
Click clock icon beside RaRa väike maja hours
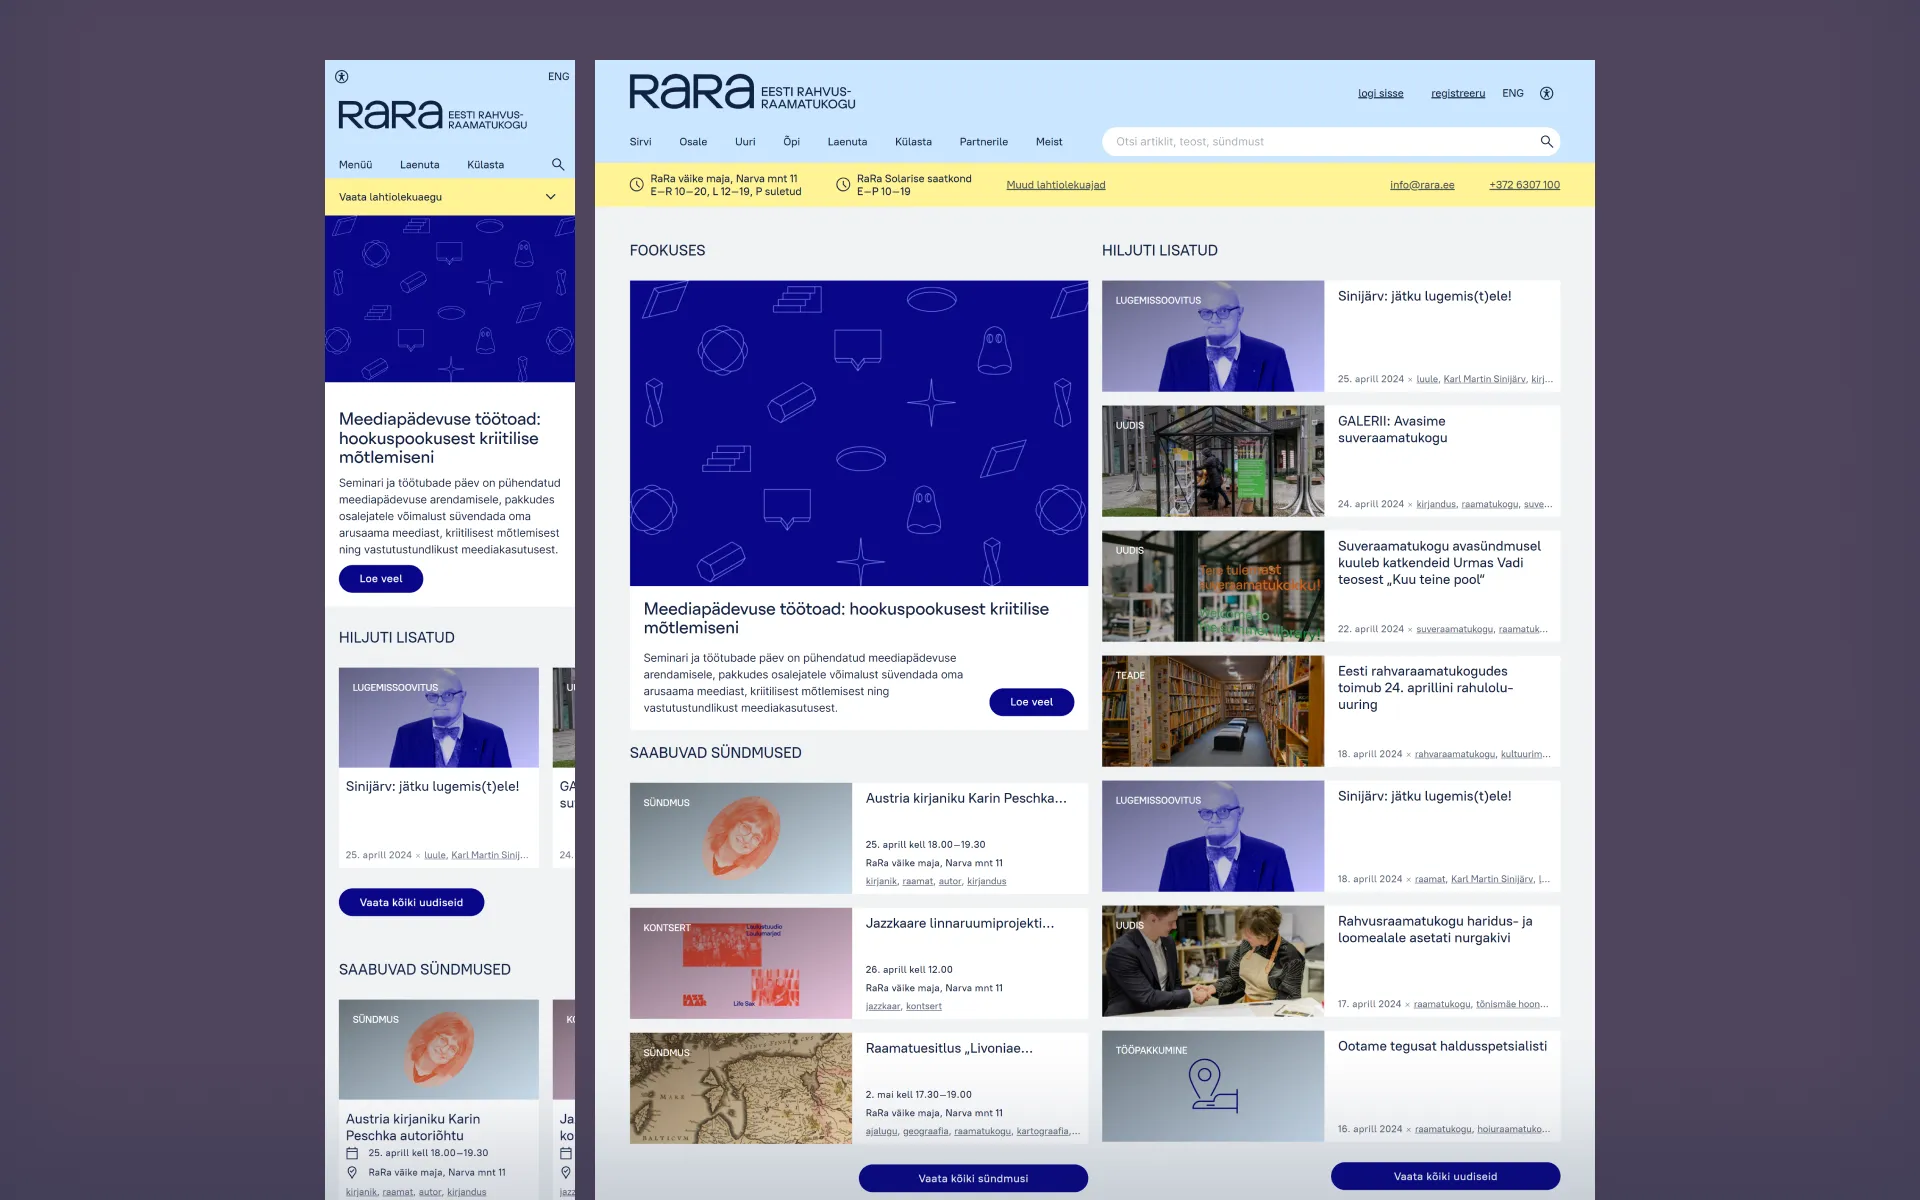(x=636, y=185)
